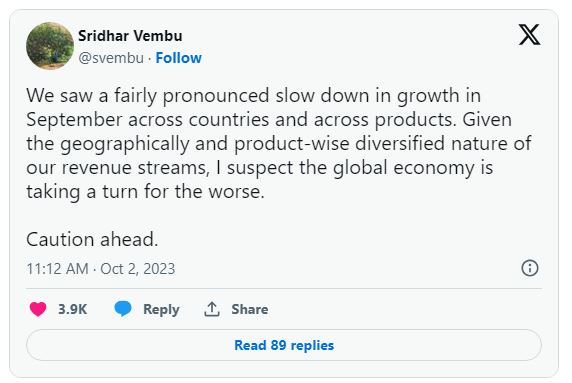
Task: Open the X logo link
Action: 529,35
